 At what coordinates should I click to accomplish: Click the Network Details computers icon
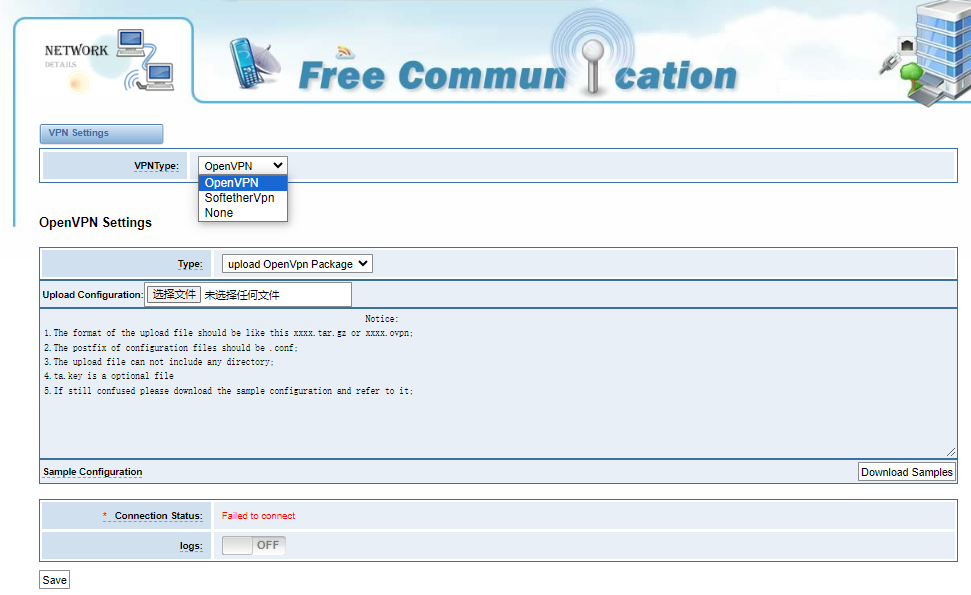pos(147,60)
